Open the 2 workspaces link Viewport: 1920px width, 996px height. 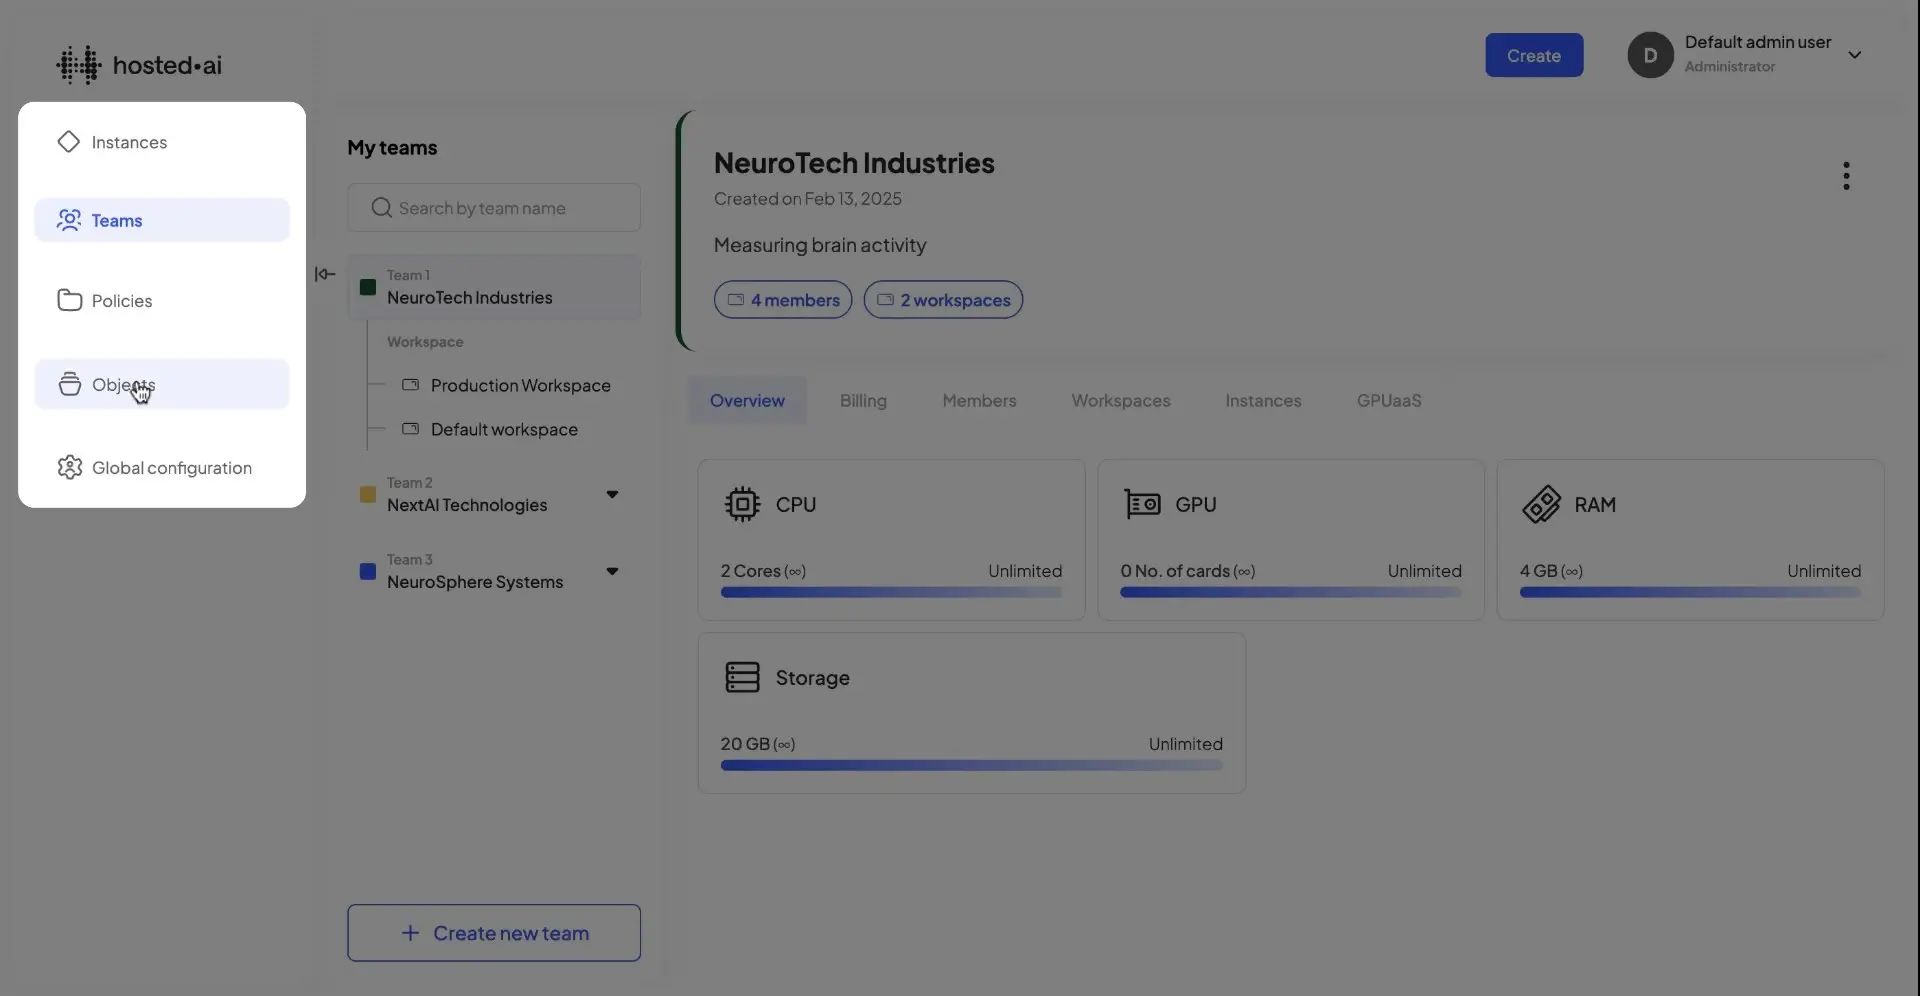943,299
